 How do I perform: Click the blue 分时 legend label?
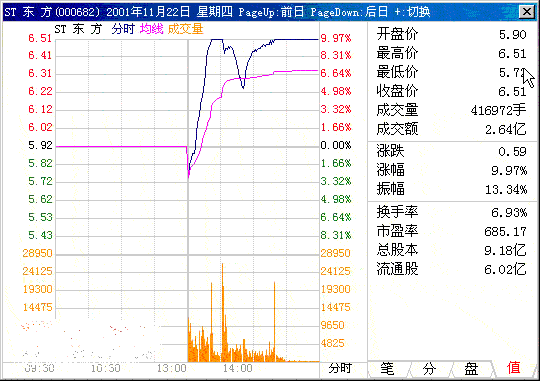click(123, 29)
